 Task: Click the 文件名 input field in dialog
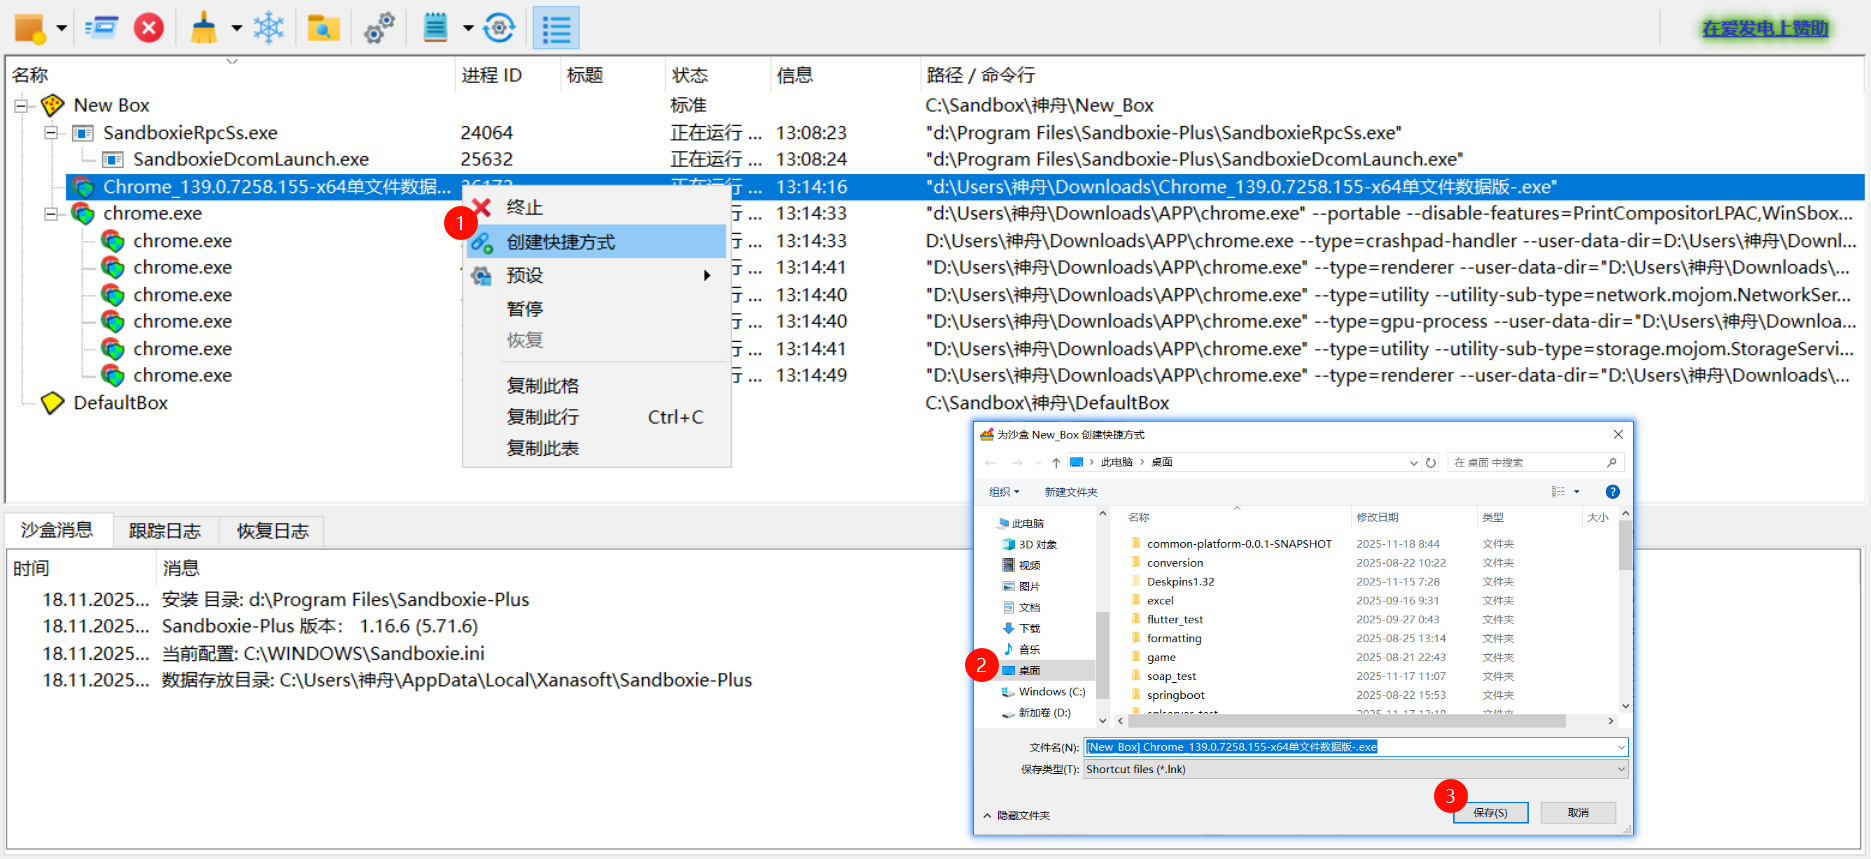coord(1356,747)
